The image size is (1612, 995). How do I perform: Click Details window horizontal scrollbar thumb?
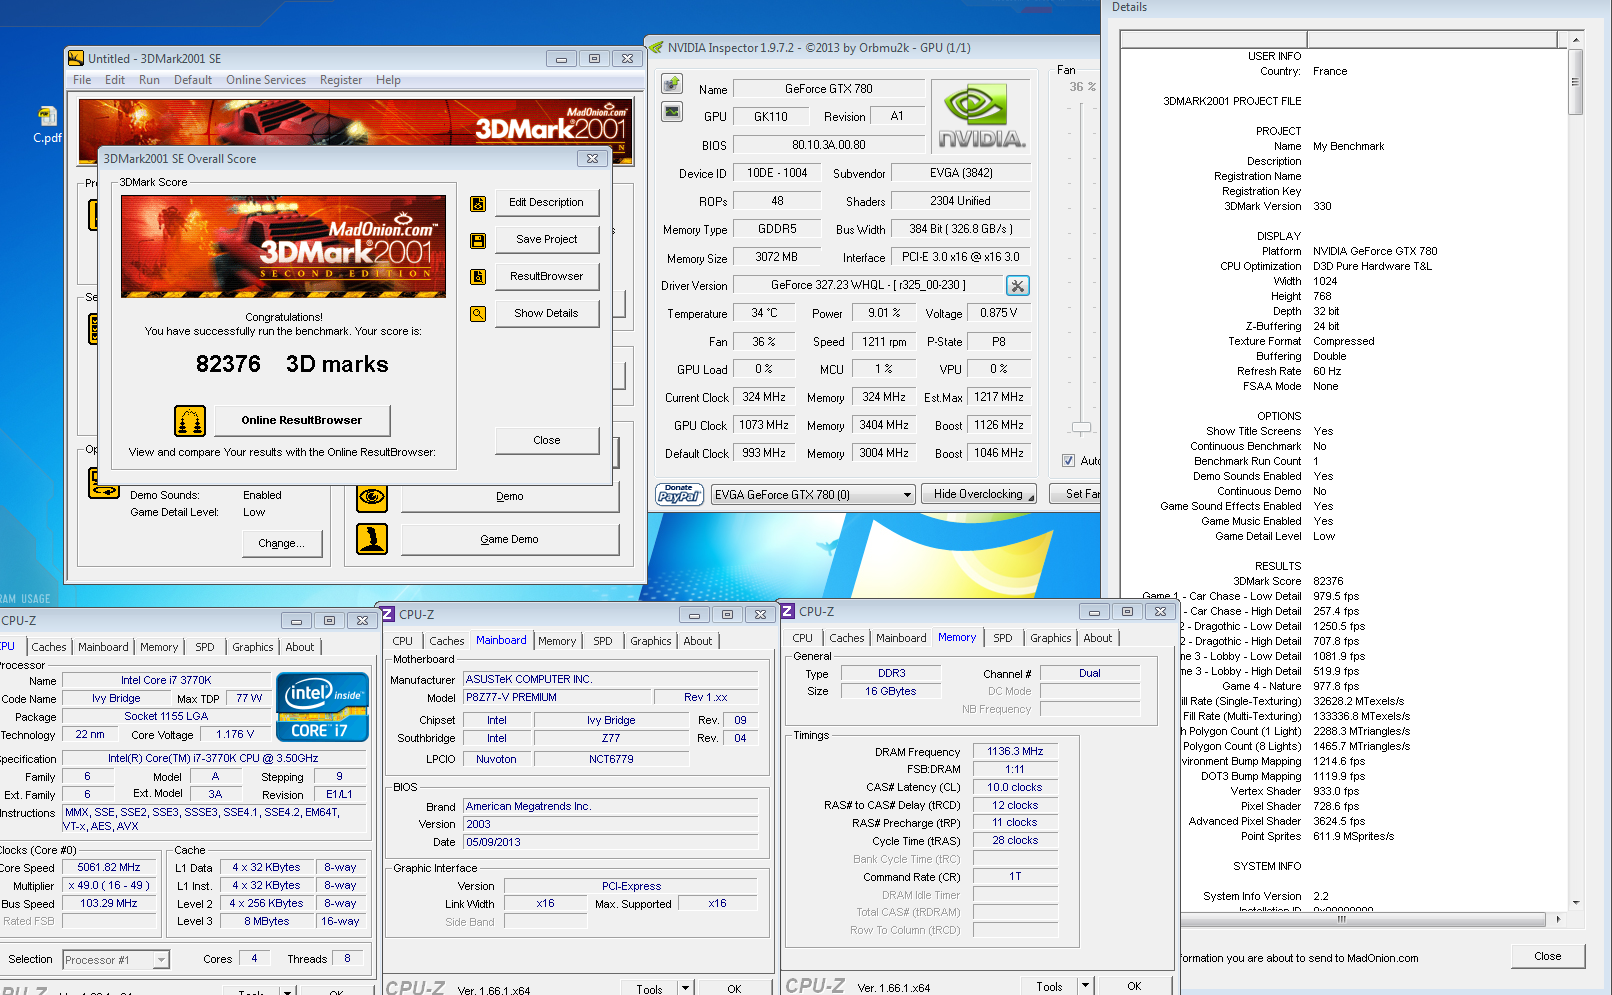click(x=1342, y=918)
